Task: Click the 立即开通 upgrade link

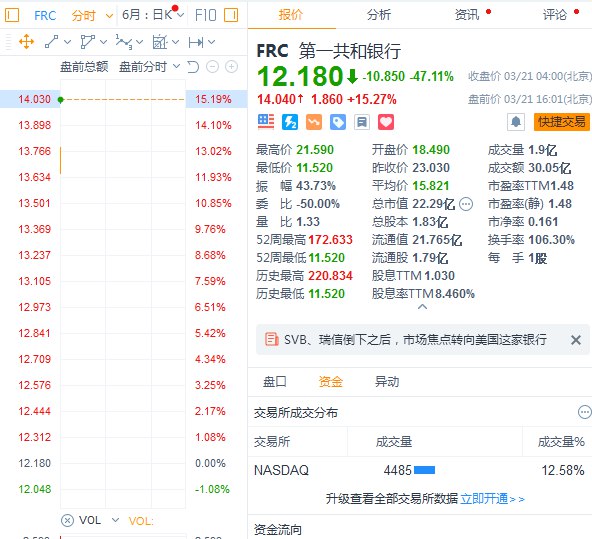Action: (492, 499)
